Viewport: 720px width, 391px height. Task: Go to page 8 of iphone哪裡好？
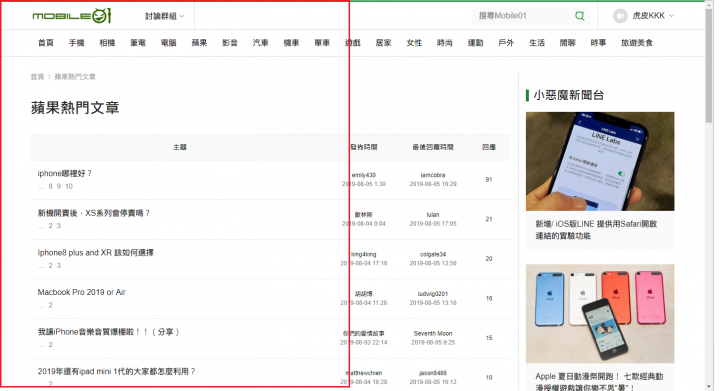(51, 186)
